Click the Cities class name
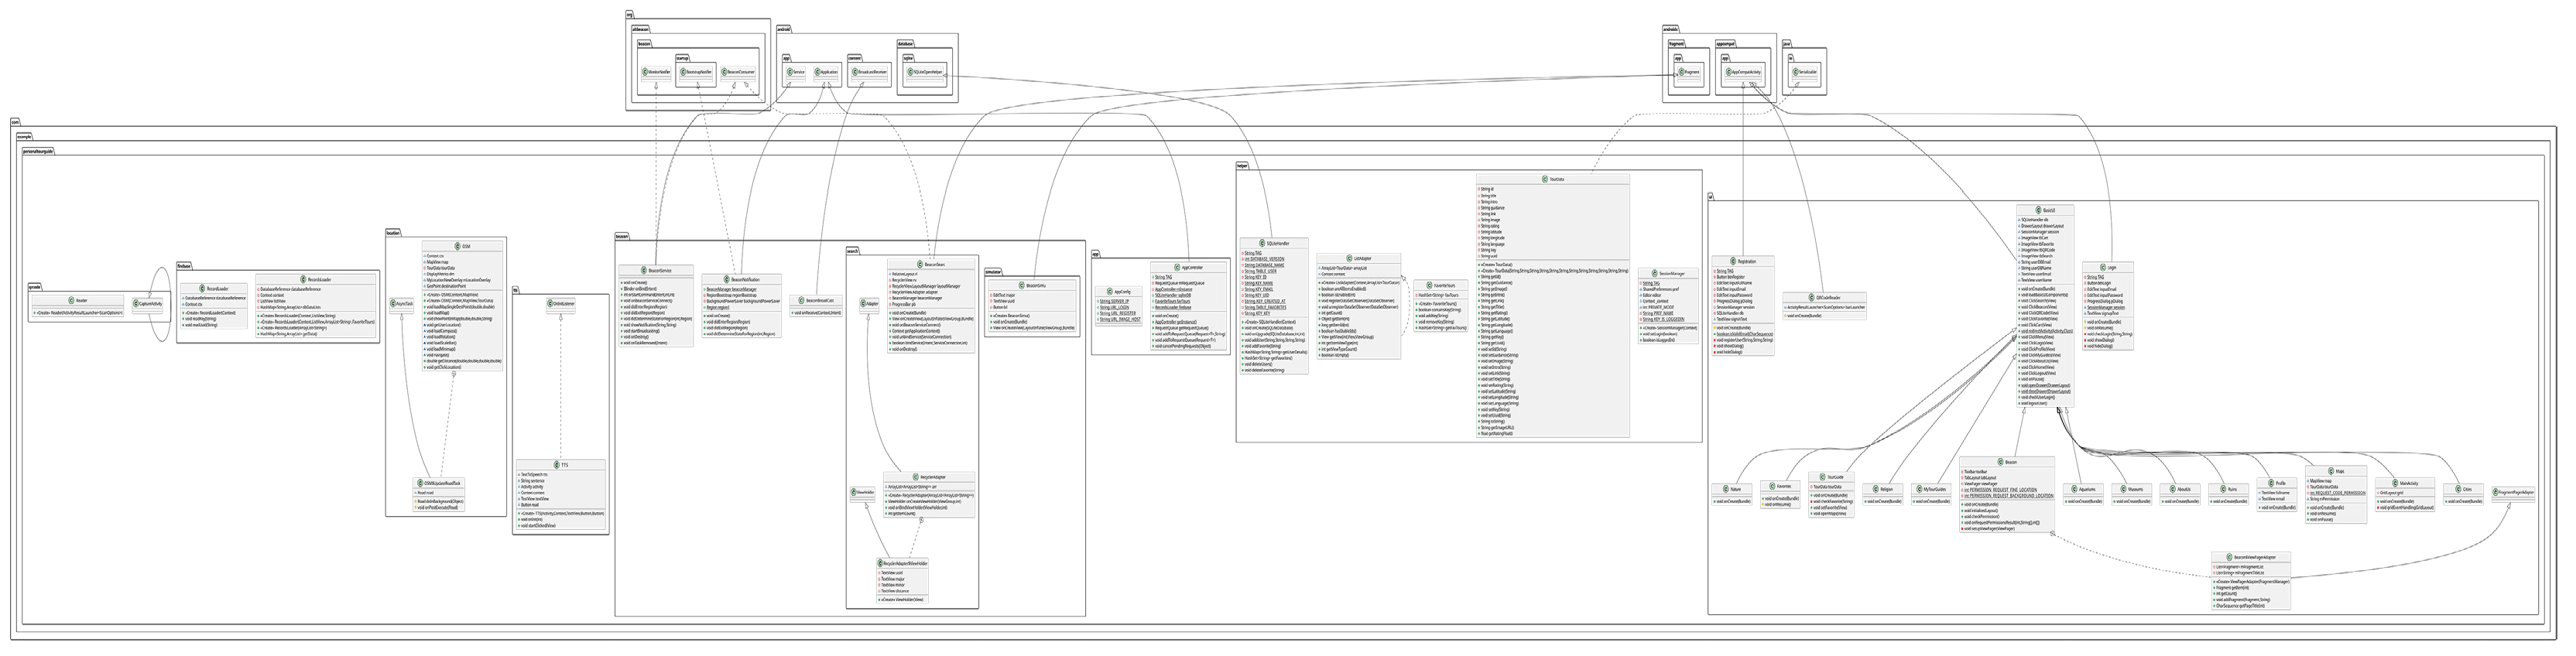The image size is (2576, 656). point(2466,489)
